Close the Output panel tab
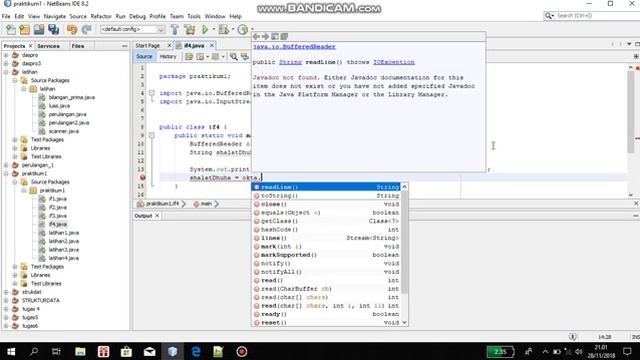 coord(157,216)
